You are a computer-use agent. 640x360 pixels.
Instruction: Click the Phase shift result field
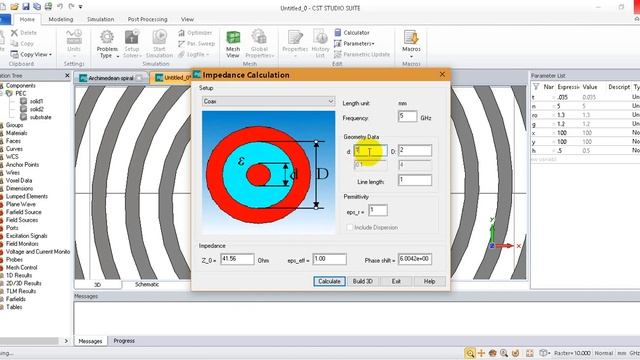[415, 259]
